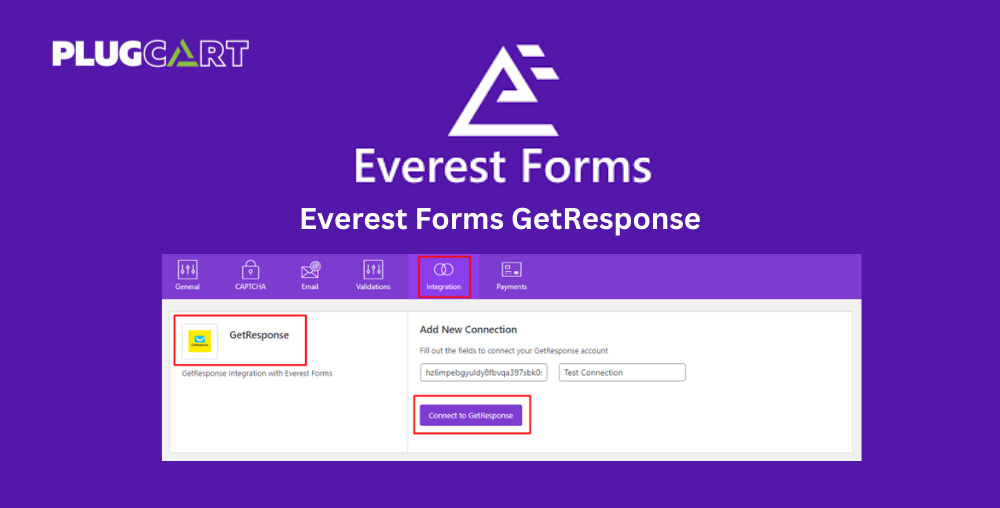Image resolution: width=1000 pixels, height=508 pixels.
Task: Open the Validations tab label
Action: pyautogui.click(x=373, y=287)
